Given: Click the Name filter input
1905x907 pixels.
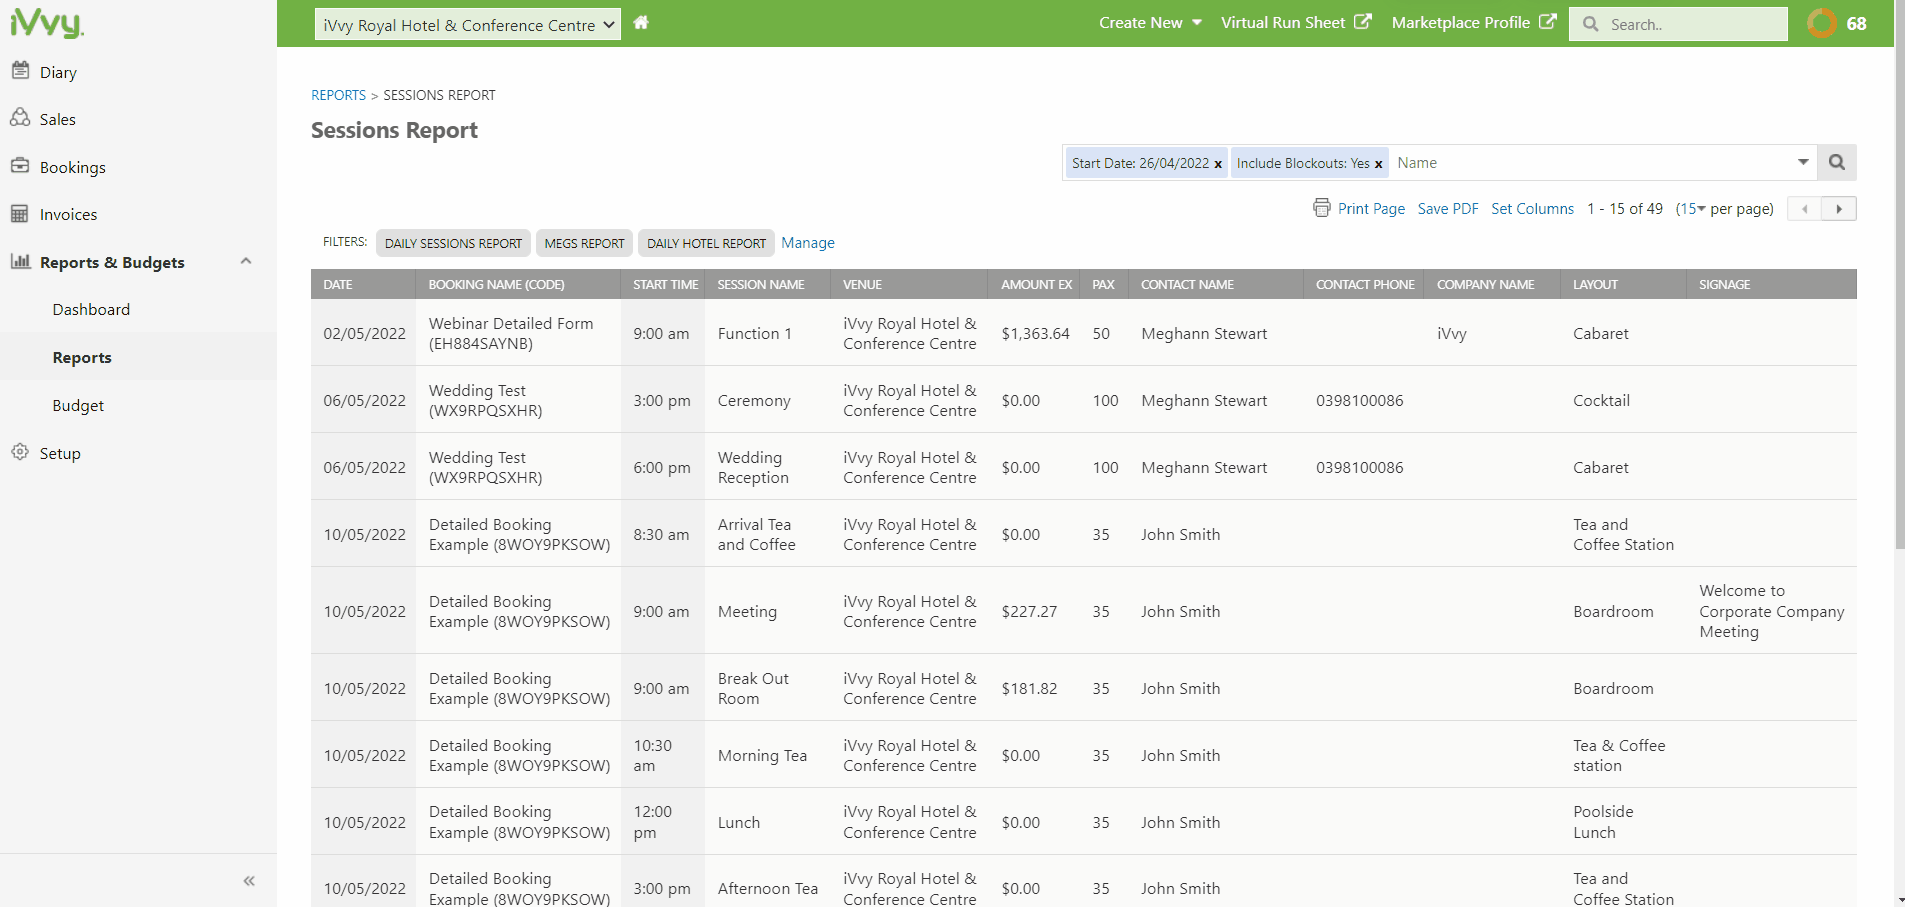Looking at the screenshot, I should pyautogui.click(x=1592, y=162).
